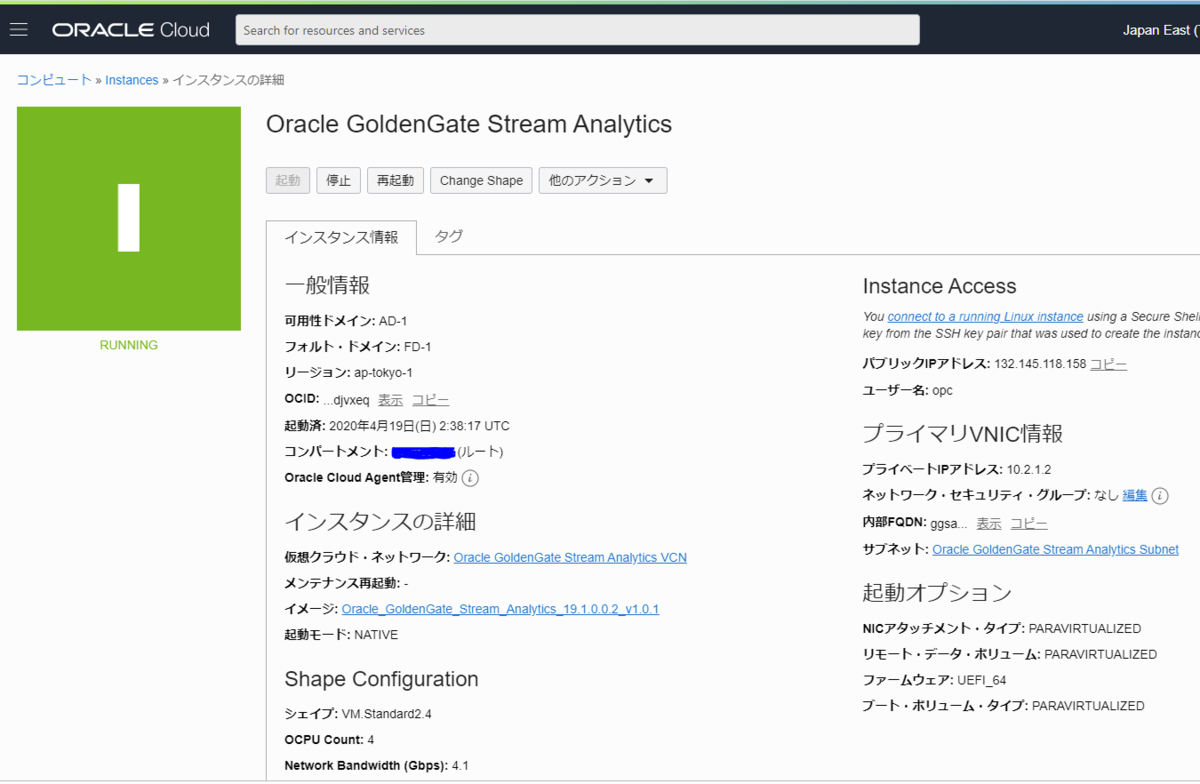Open the 他のアクション dropdown
This screenshot has width=1200, height=784.
pyautogui.click(x=602, y=180)
